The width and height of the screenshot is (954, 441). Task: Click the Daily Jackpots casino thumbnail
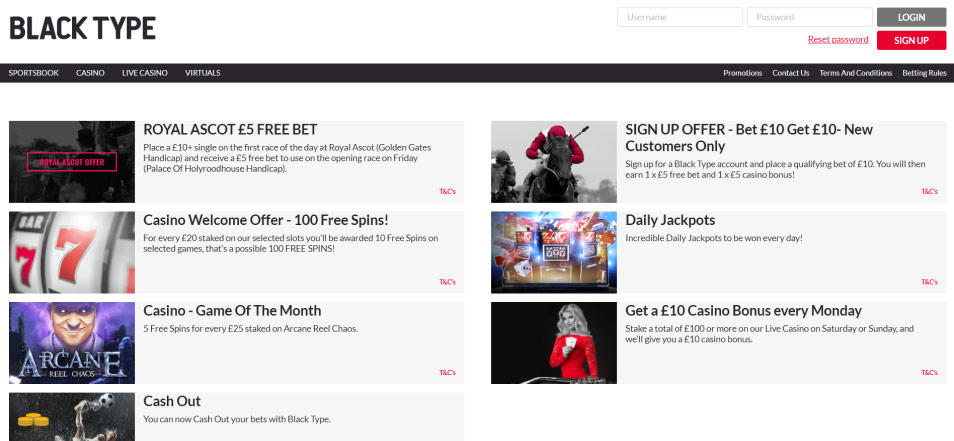coord(554,252)
